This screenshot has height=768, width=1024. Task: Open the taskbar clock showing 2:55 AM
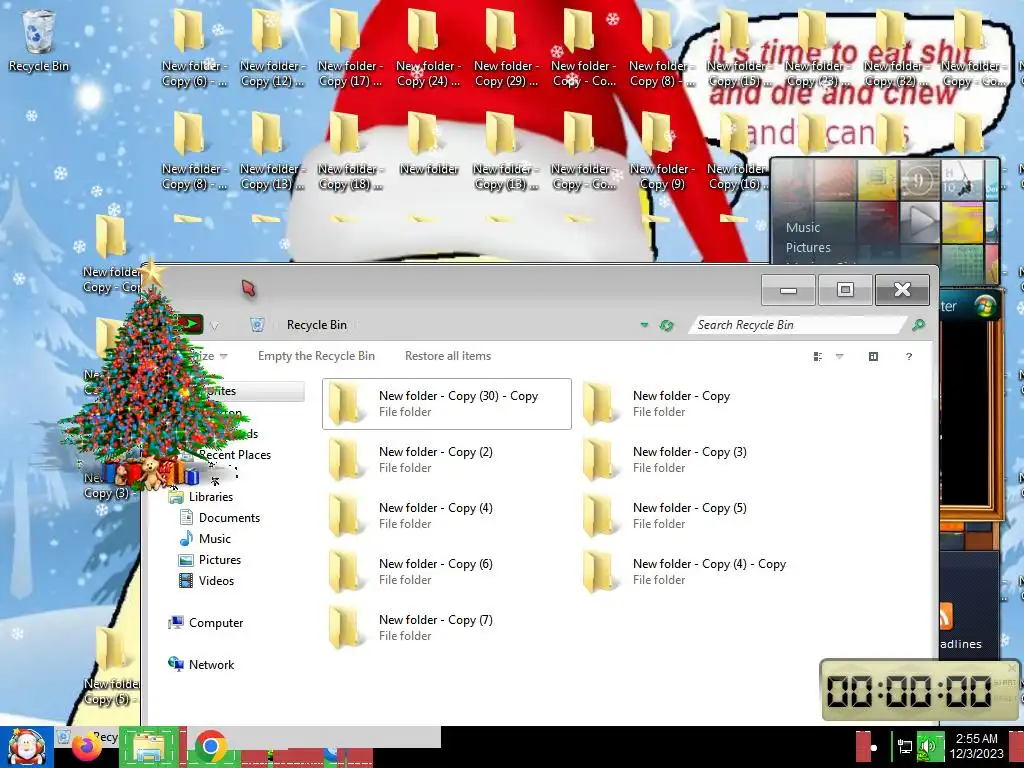[x=976, y=746]
